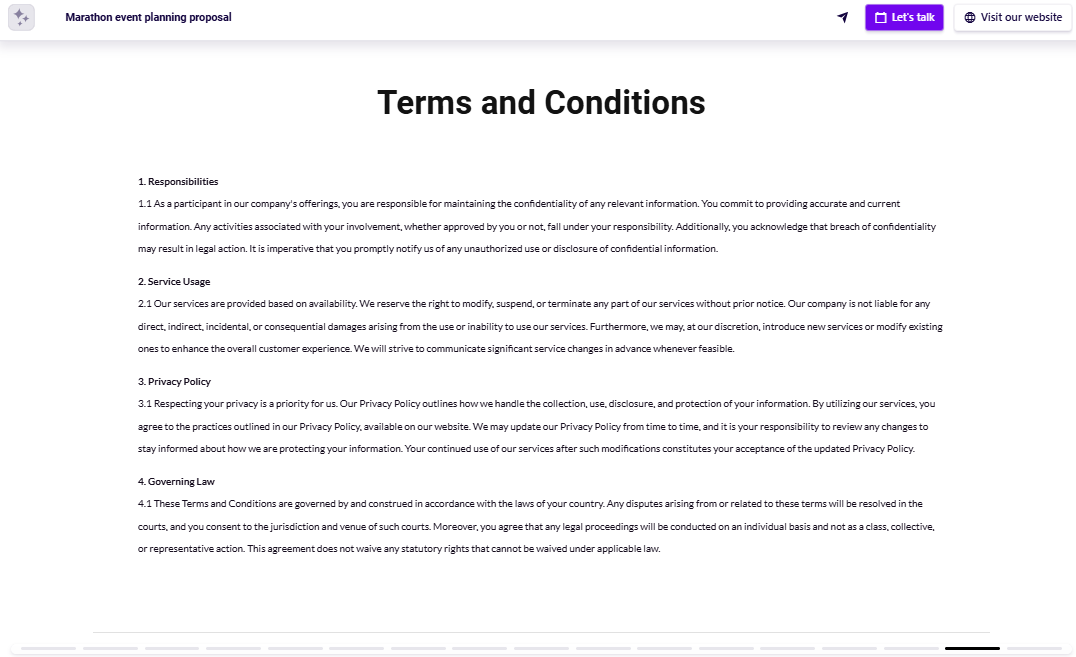1076x657 pixels.
Task: Click the horizontal scrollbar above the thumbnails
Action: coord(540,632)
